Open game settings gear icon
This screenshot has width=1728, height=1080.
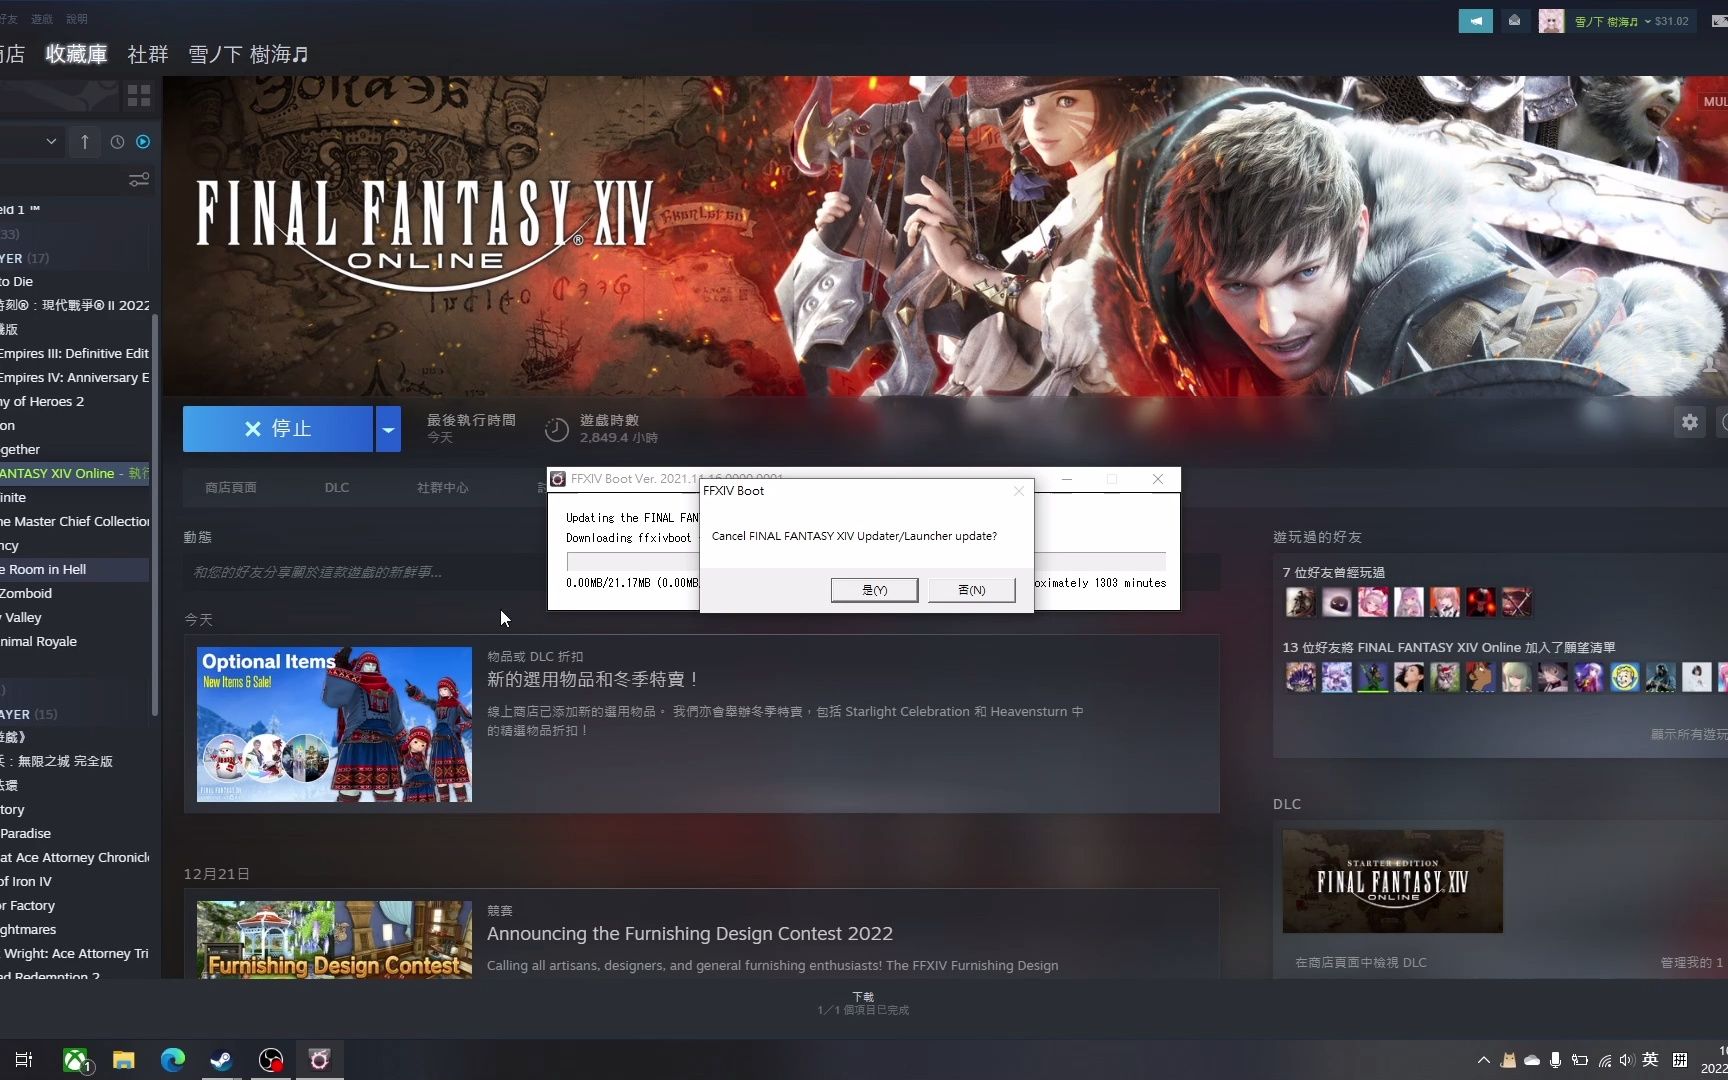1690,422
